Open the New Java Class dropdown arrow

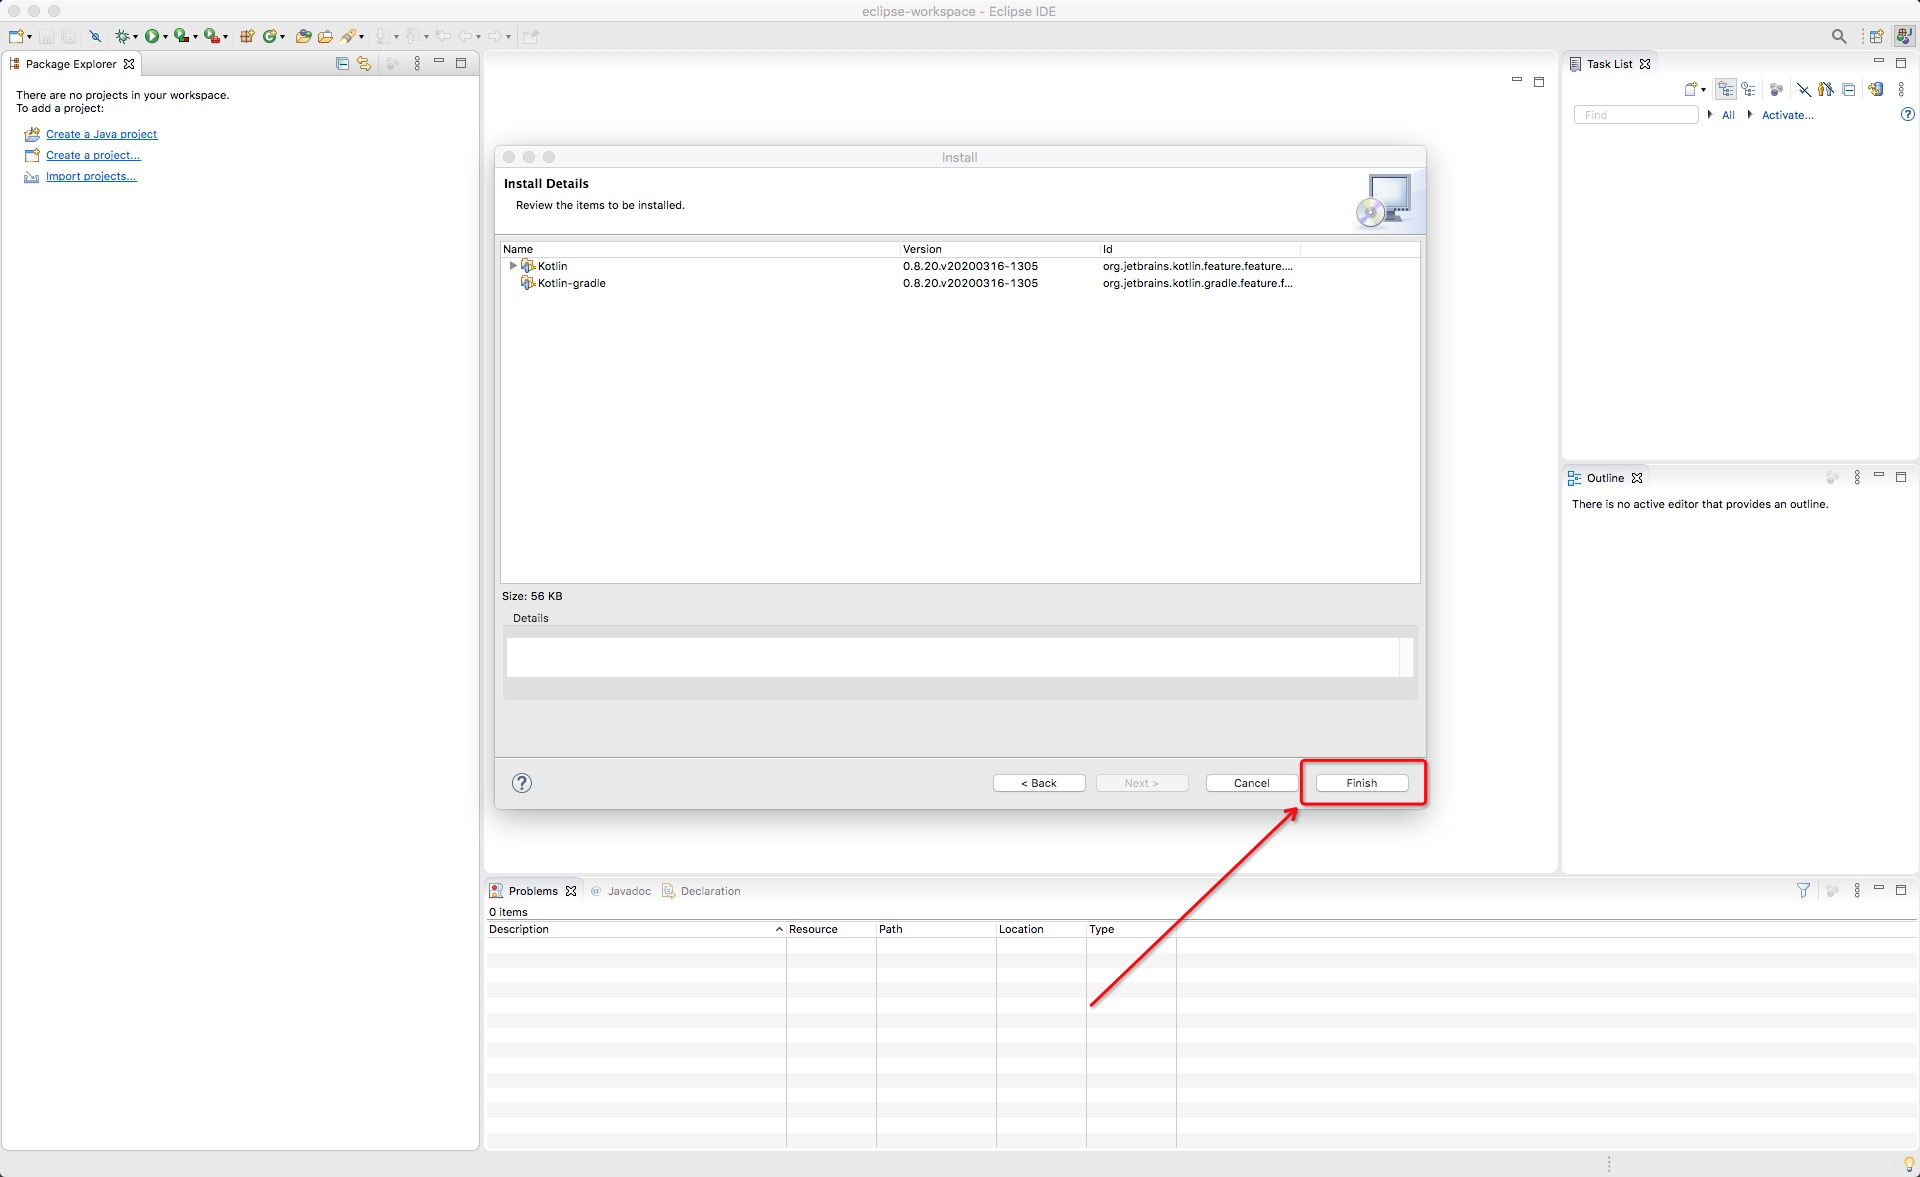coord(282,37)
